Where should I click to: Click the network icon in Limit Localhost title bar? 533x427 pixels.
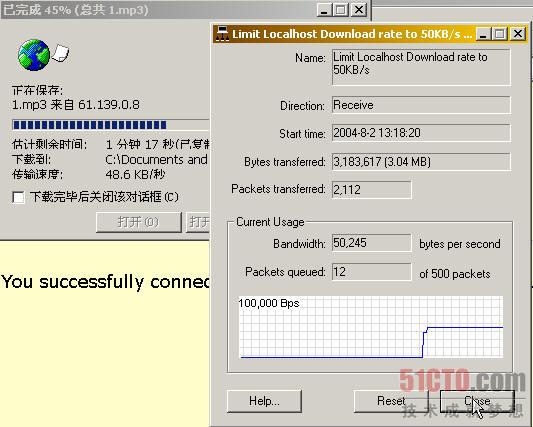[222, 34]
